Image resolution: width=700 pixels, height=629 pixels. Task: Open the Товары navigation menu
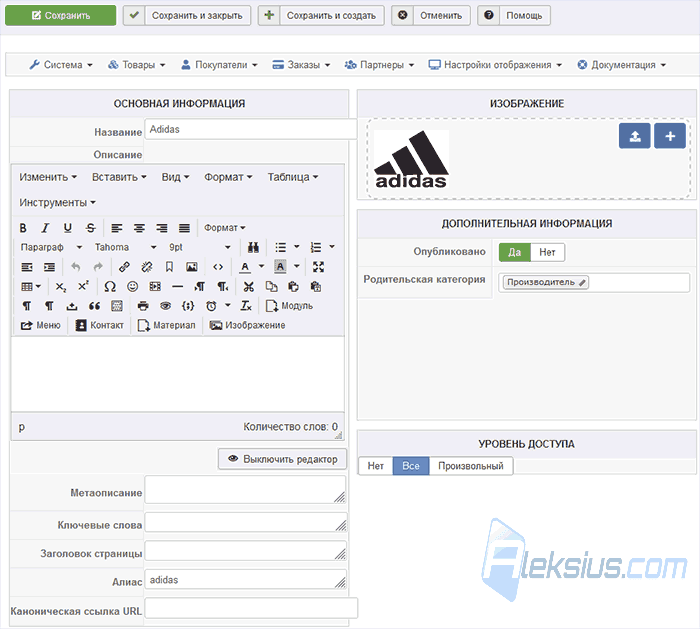[x=137, y=65]
